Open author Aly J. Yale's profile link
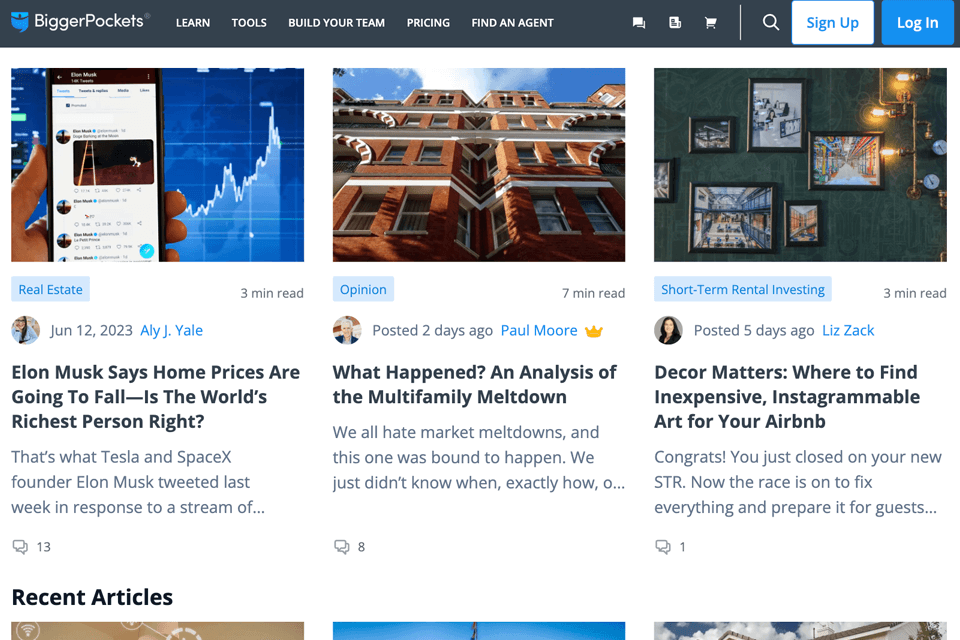The width and height of the screenshot is (960, 640). (x=171, y=330)
